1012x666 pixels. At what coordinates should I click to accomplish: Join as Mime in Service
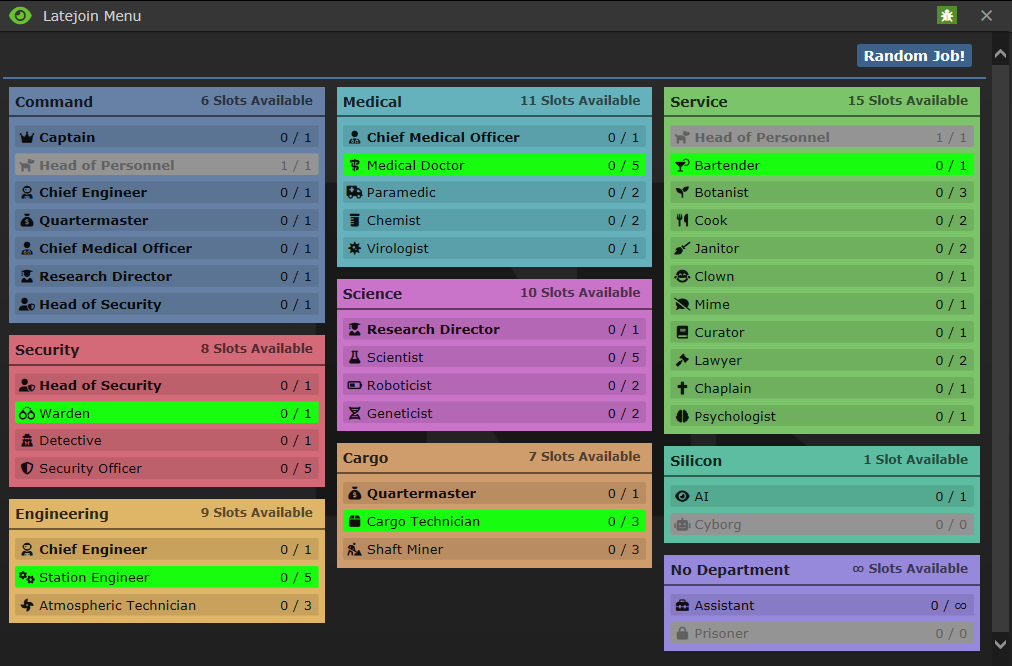[822, 305]
